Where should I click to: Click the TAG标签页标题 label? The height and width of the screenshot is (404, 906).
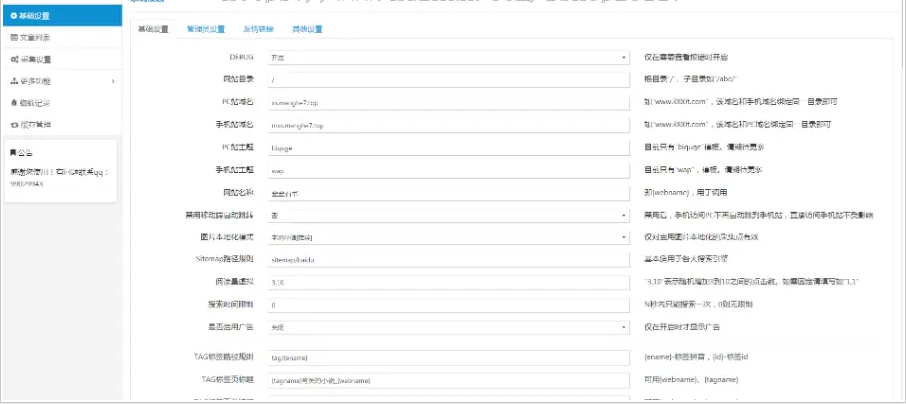pyautogui.click(x=227, y=379)
